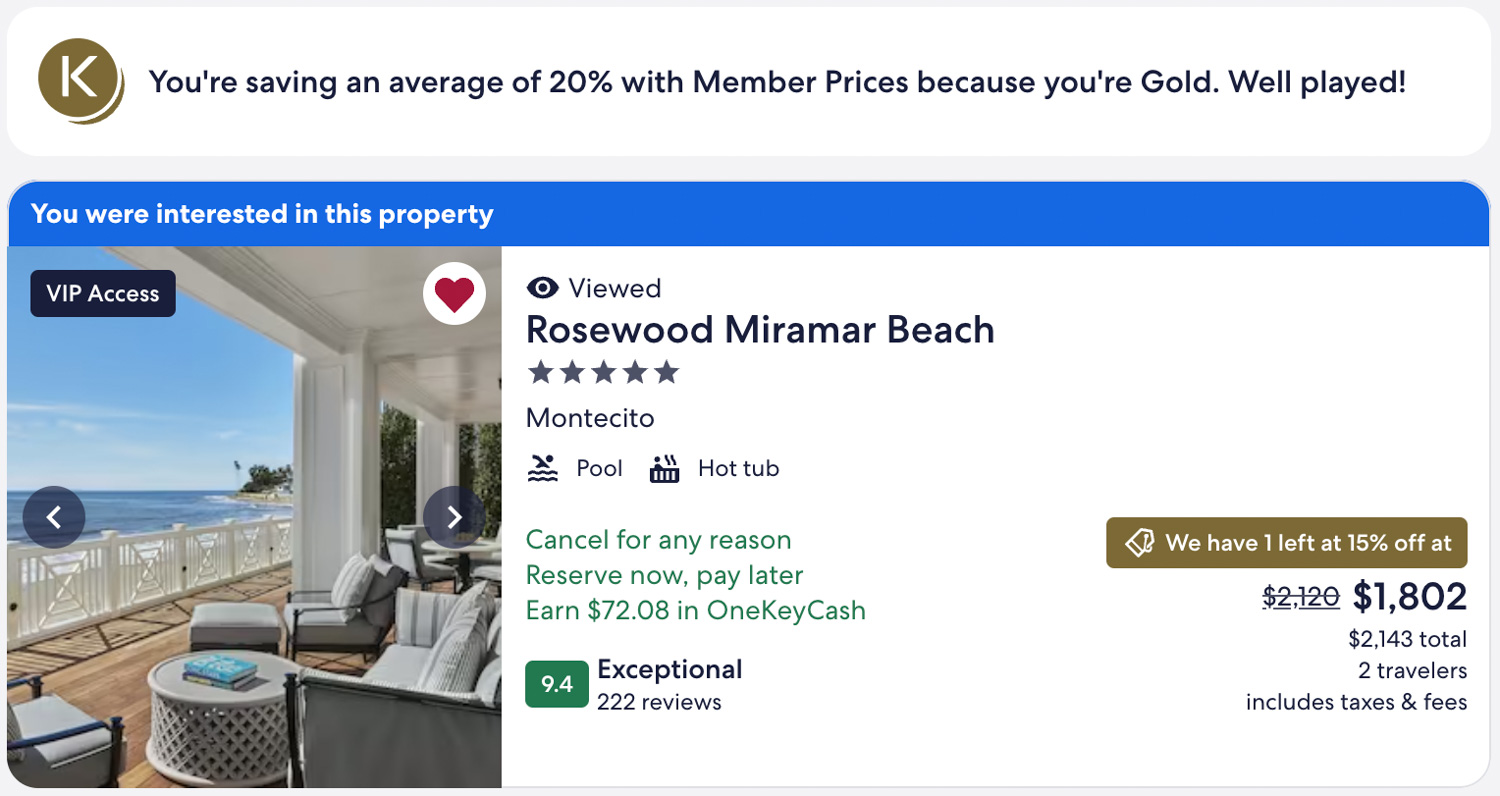Open the Rosewood Miramar Beach listing
This screenshot has width=1500, height=796.
click(760, 330)
